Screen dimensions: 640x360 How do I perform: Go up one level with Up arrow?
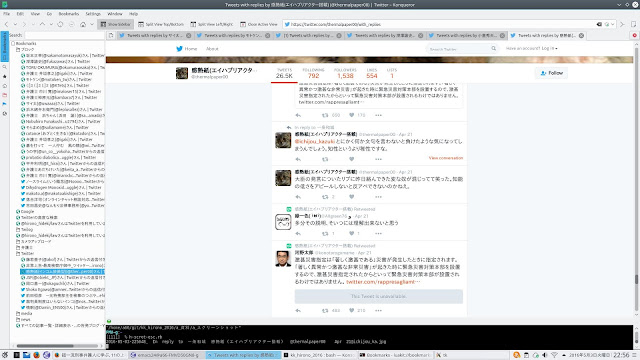click(42, 24)
